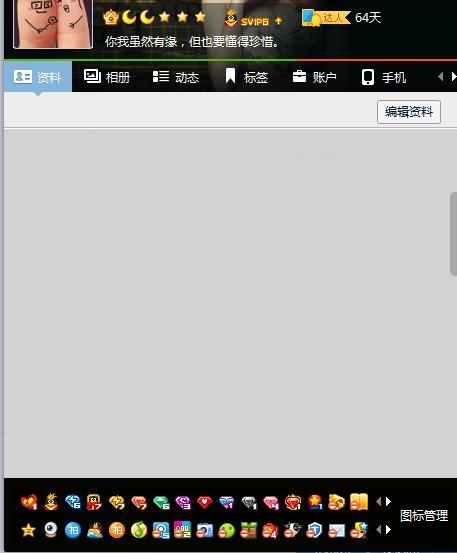
Task: Open 图标管理 icon management
Action: point(424,516)
